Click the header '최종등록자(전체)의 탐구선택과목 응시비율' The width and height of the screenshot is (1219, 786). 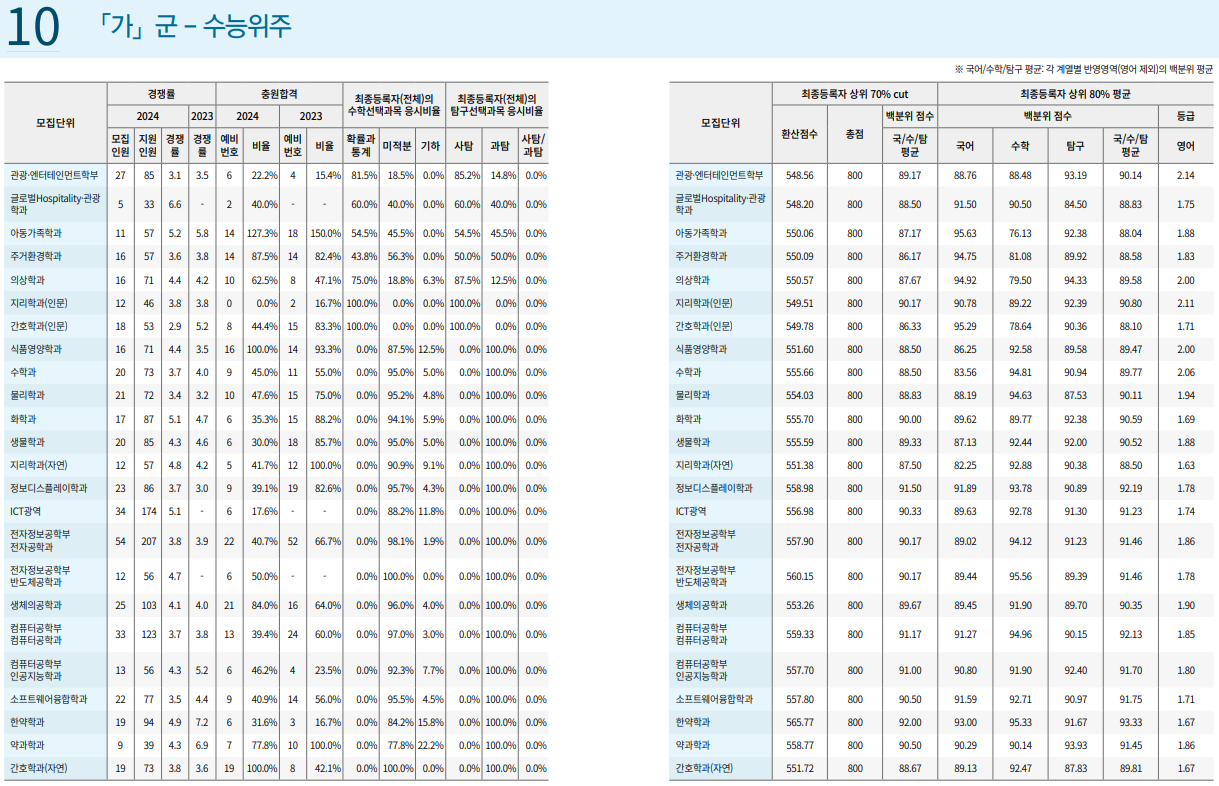coord(498,105)
